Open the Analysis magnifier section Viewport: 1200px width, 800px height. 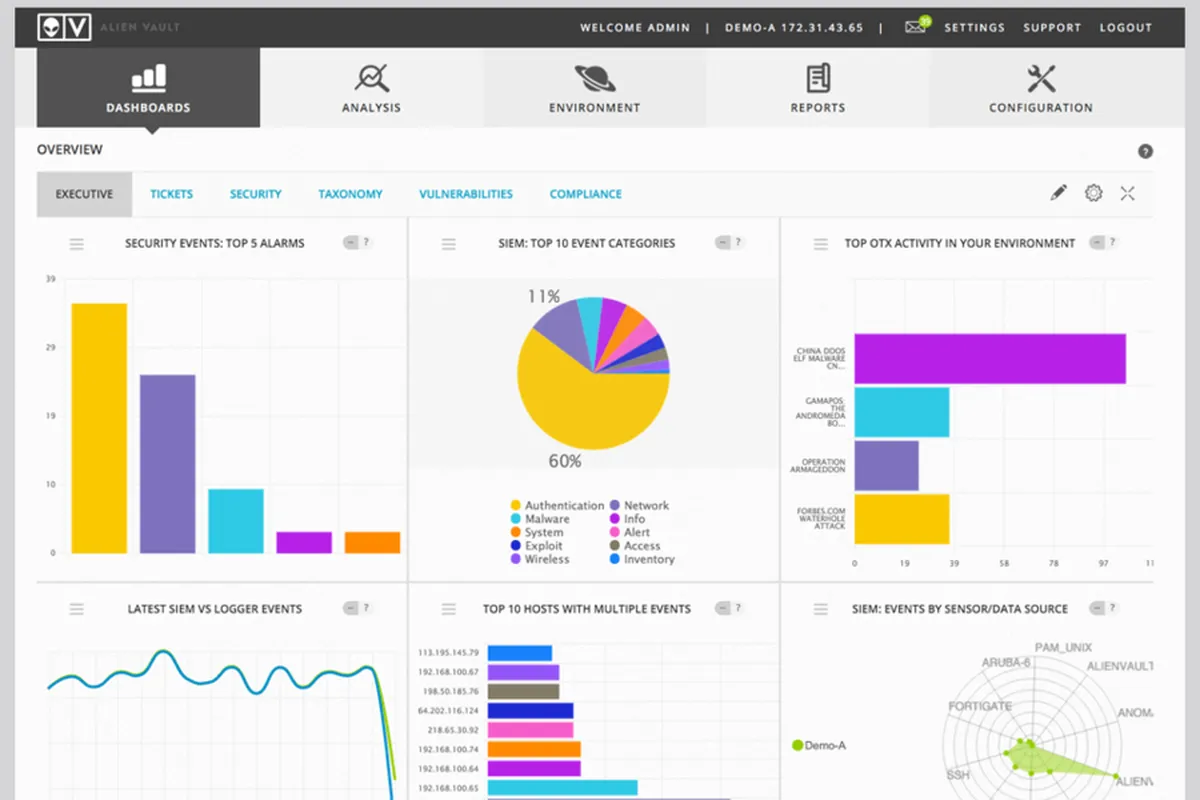[x=371, y=88]
